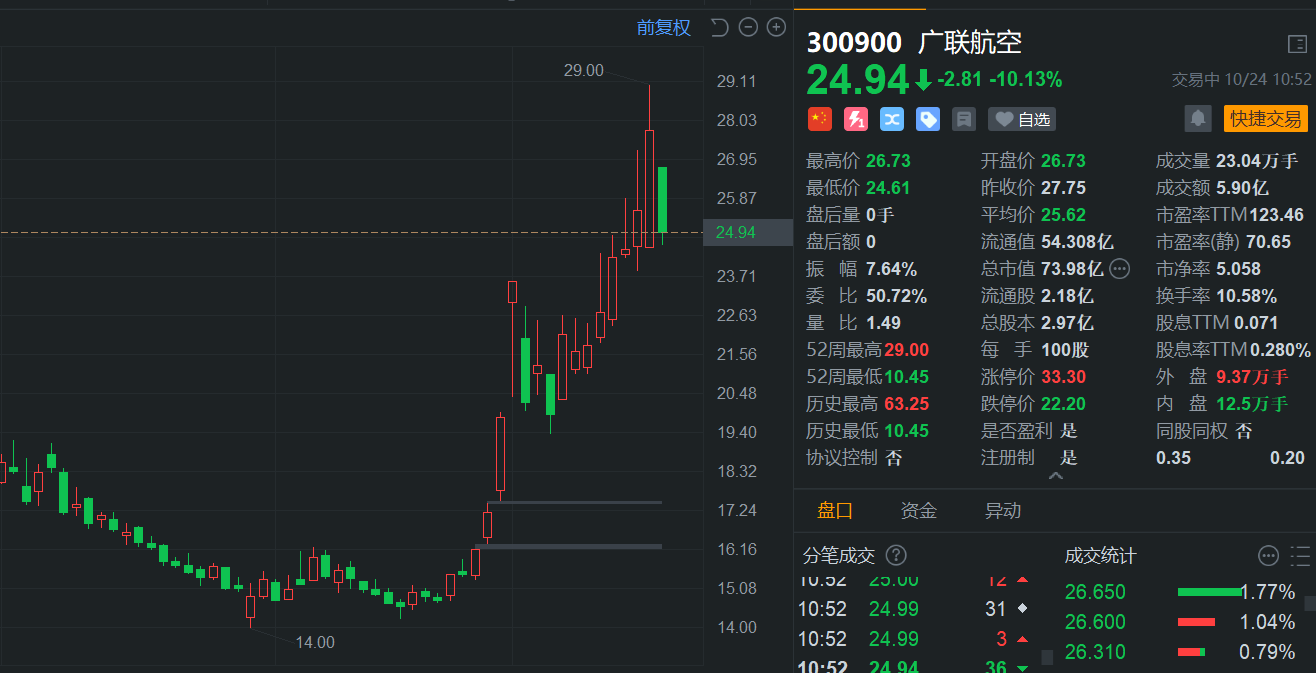Click the 快捷交易 button
The width and height of the screenshot is (1316, 673).
point(1266,119)
